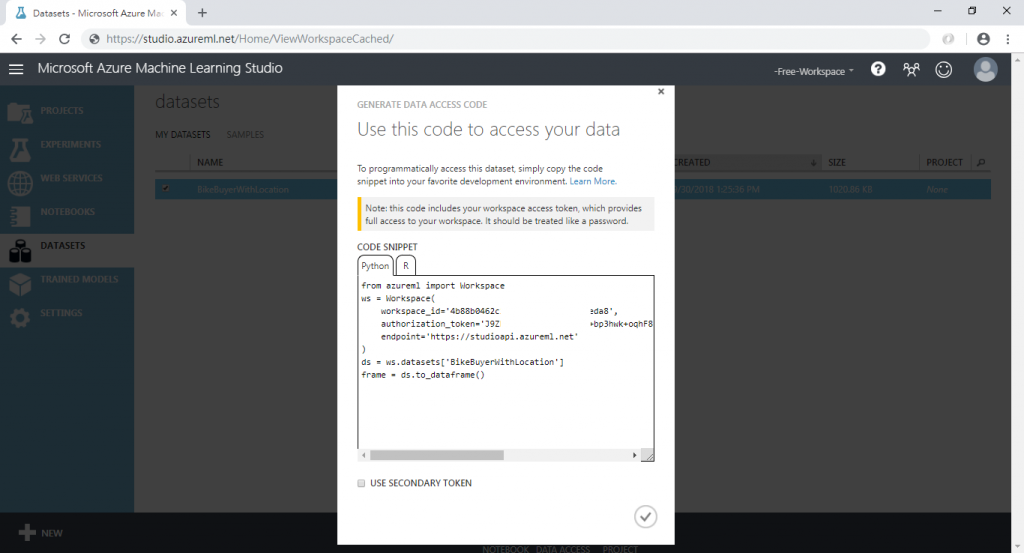This screenshot has width=1024, height=553.
Task: Click the Name column header
Action: click(210, 162)
